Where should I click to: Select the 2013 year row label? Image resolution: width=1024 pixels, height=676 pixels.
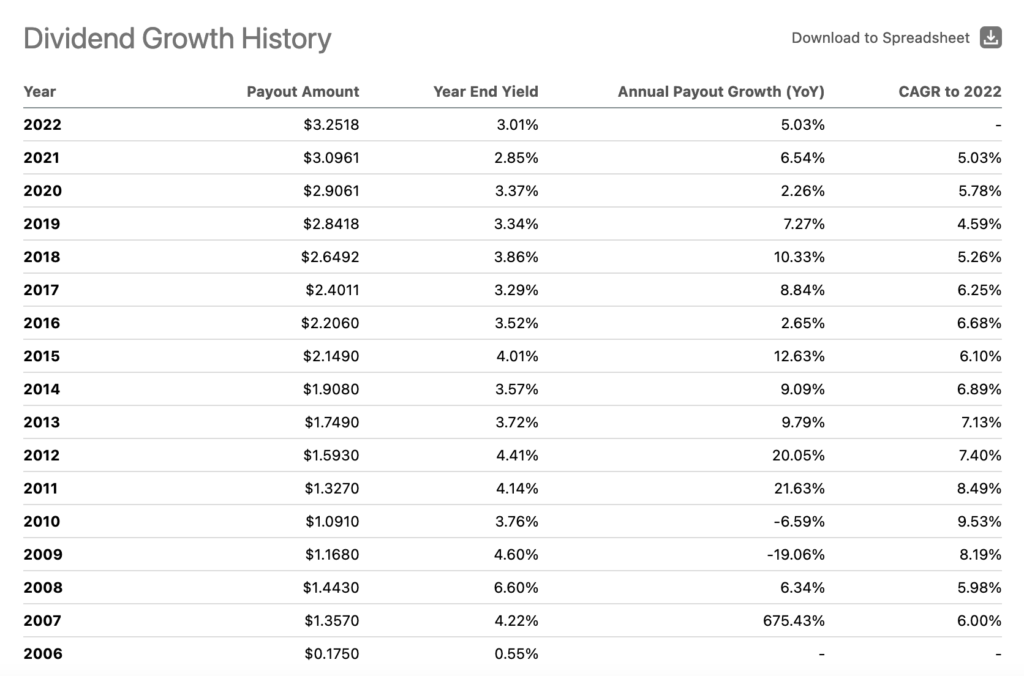tap(42, 422)
